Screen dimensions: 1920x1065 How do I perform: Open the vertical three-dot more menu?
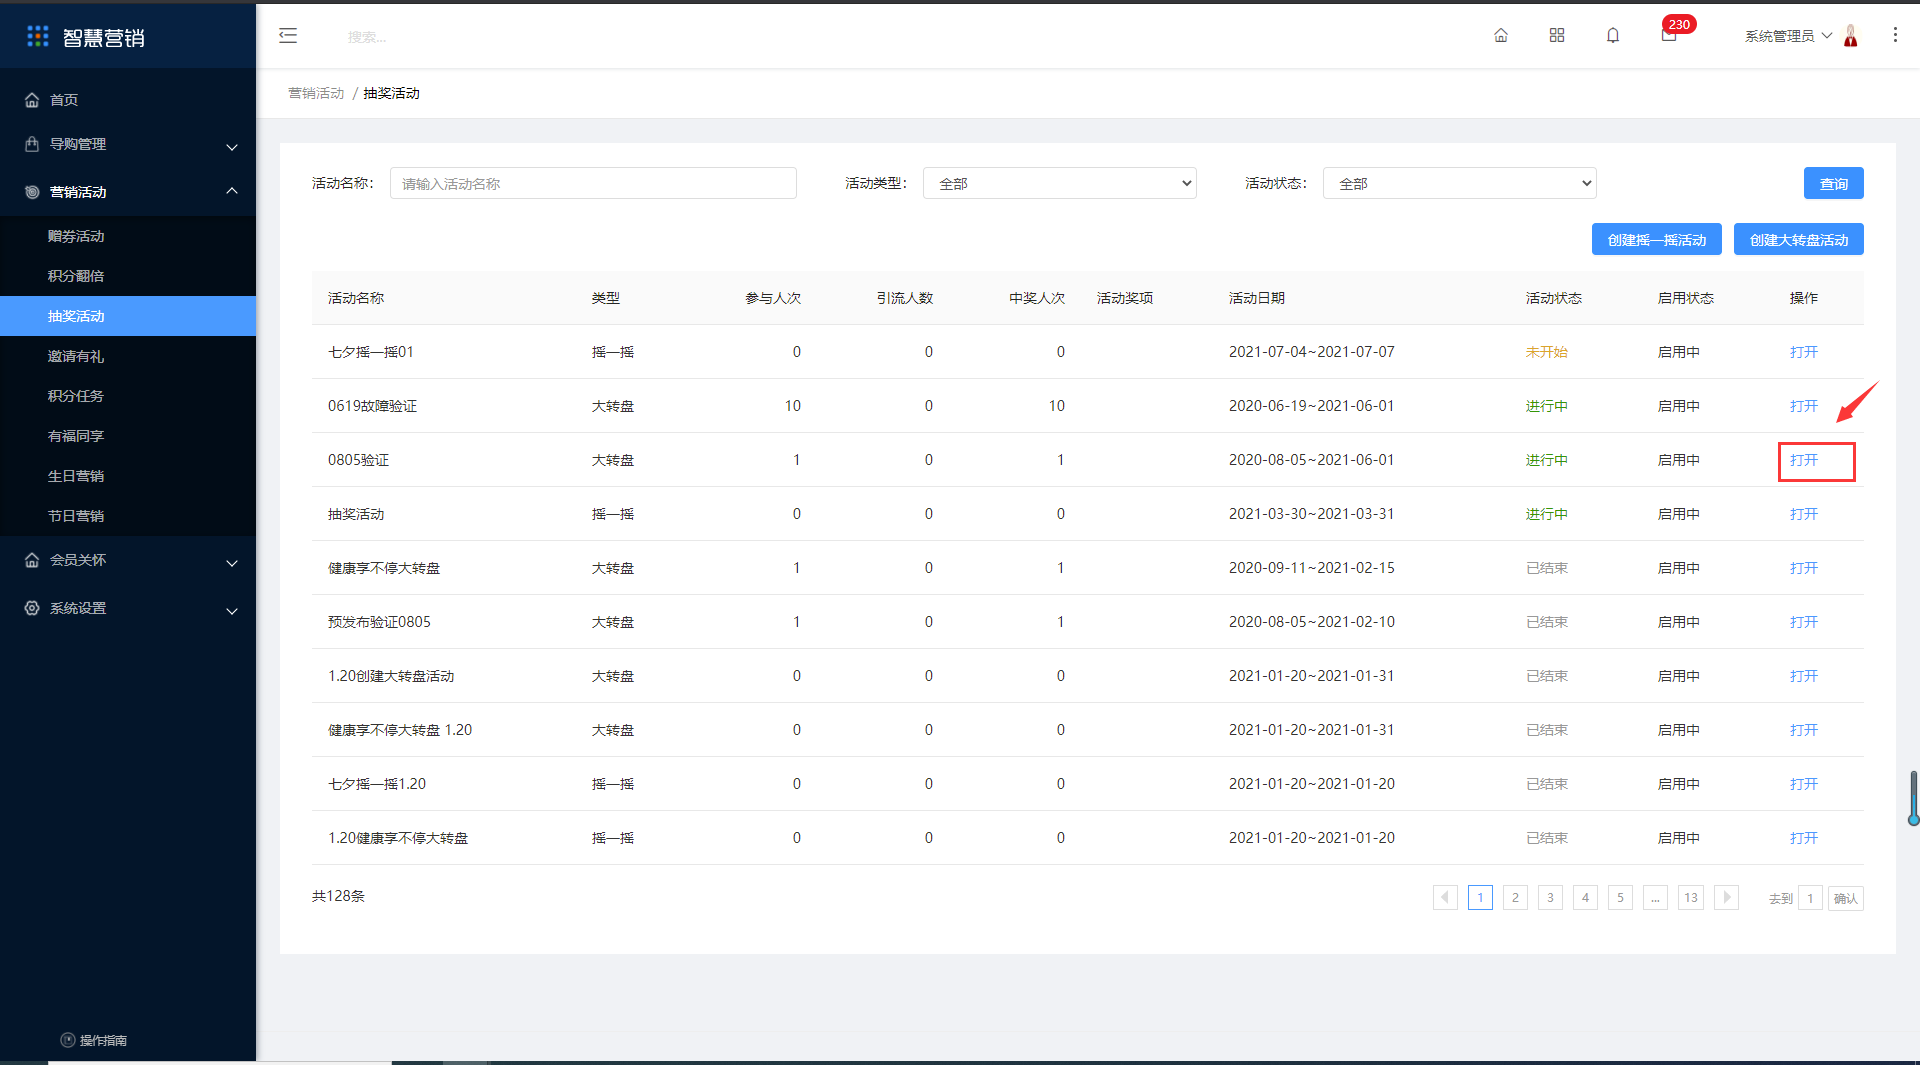coord(1895,35)
